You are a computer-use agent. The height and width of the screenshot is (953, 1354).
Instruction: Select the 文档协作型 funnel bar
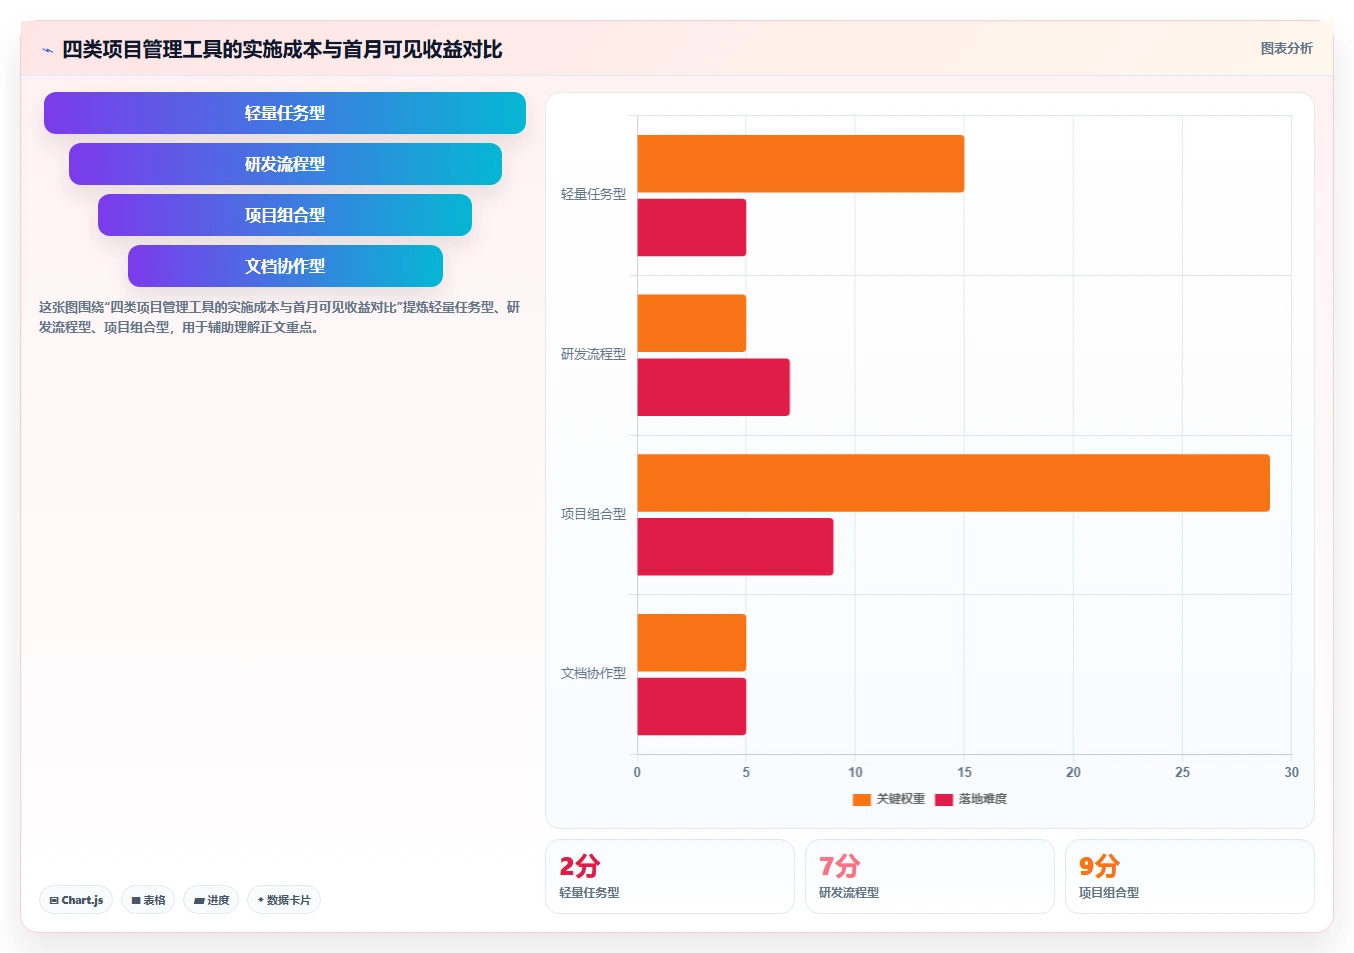pos(285,266)
